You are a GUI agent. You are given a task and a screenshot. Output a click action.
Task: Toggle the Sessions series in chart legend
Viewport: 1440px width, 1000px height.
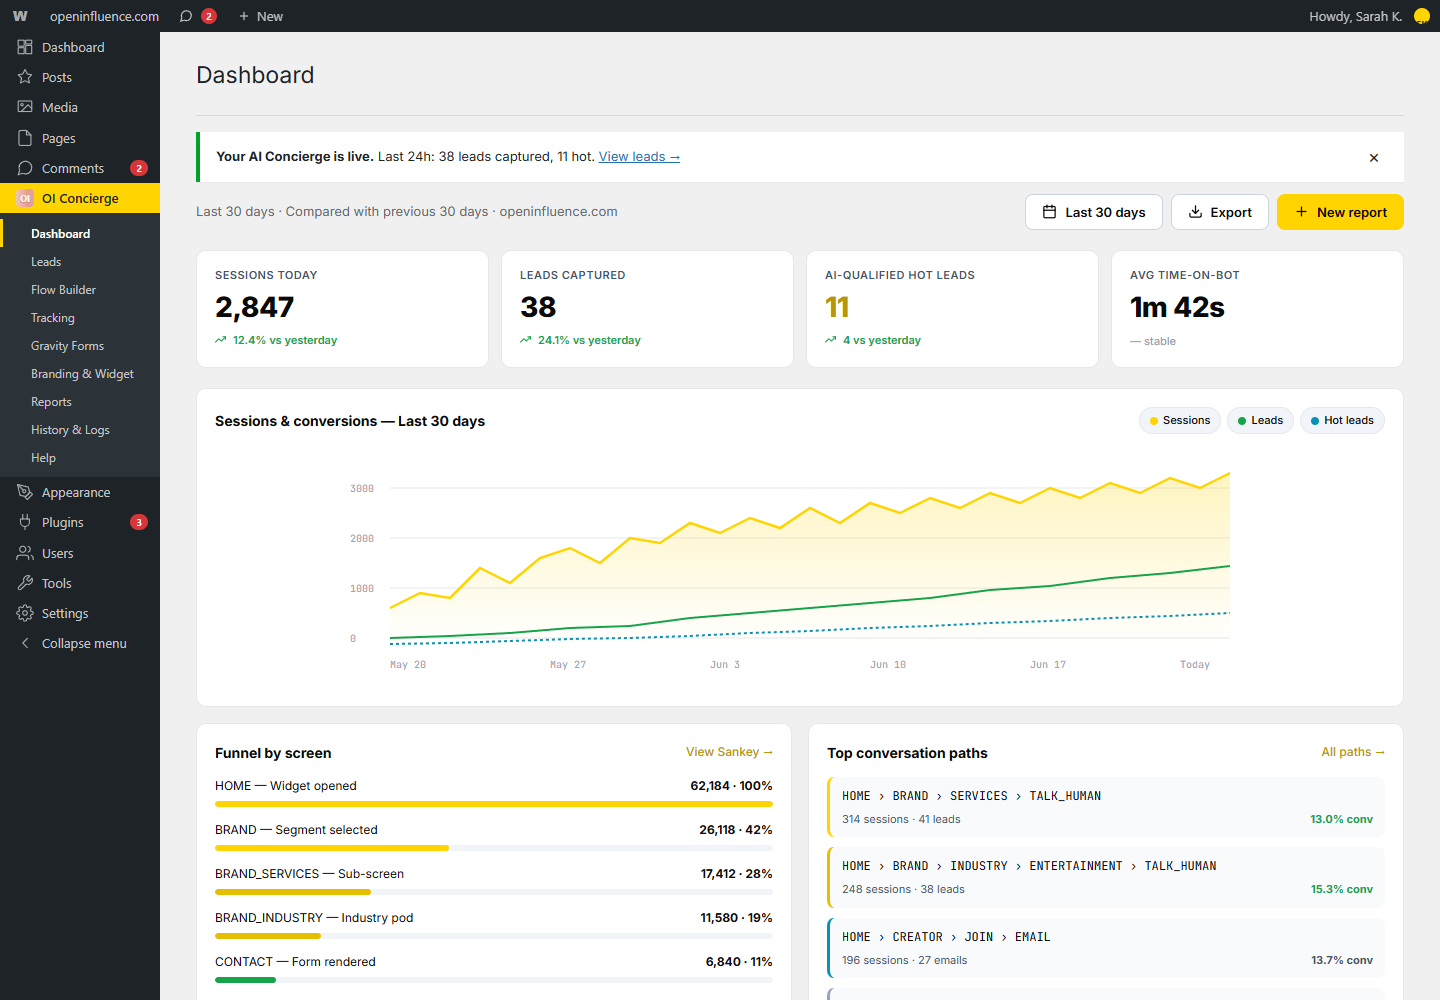pos(1180,421)
